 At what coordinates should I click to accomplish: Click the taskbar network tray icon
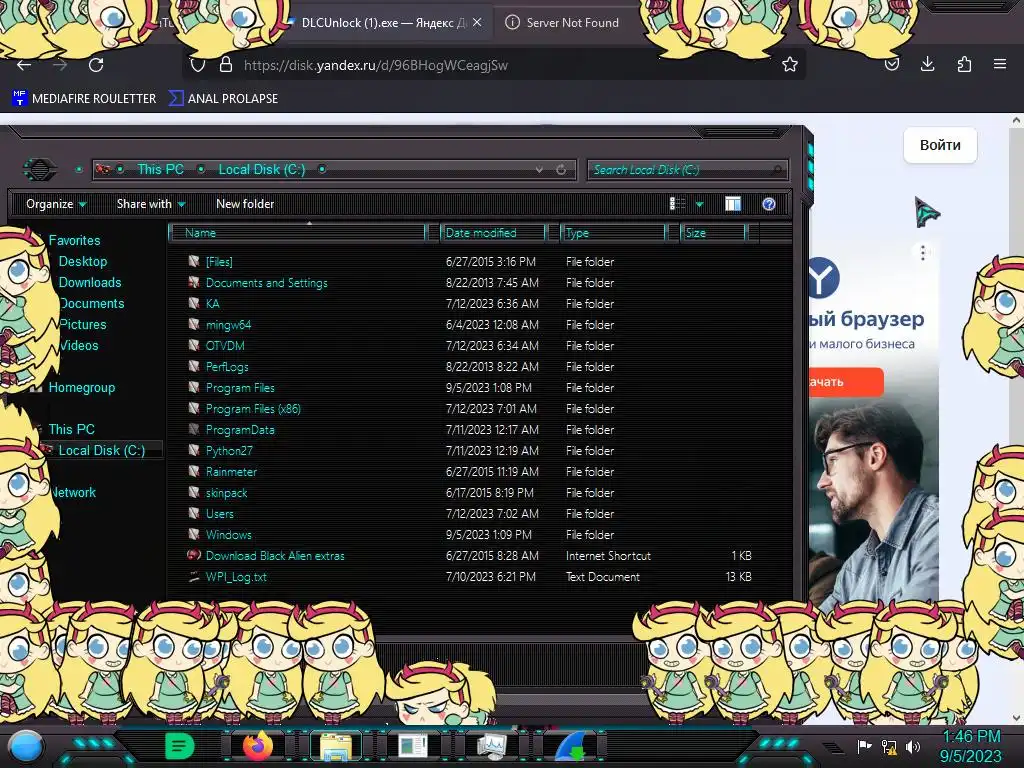pyautogui.click(x=889, y=746)
